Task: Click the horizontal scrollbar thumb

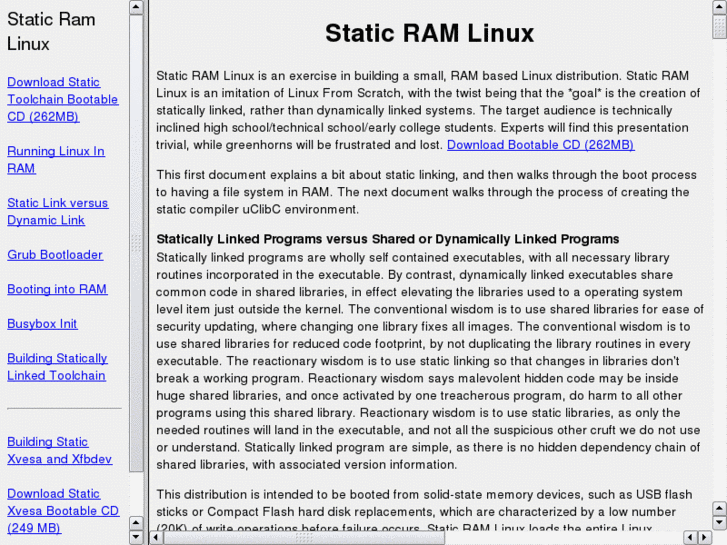Action: click(x=304, y=537)
